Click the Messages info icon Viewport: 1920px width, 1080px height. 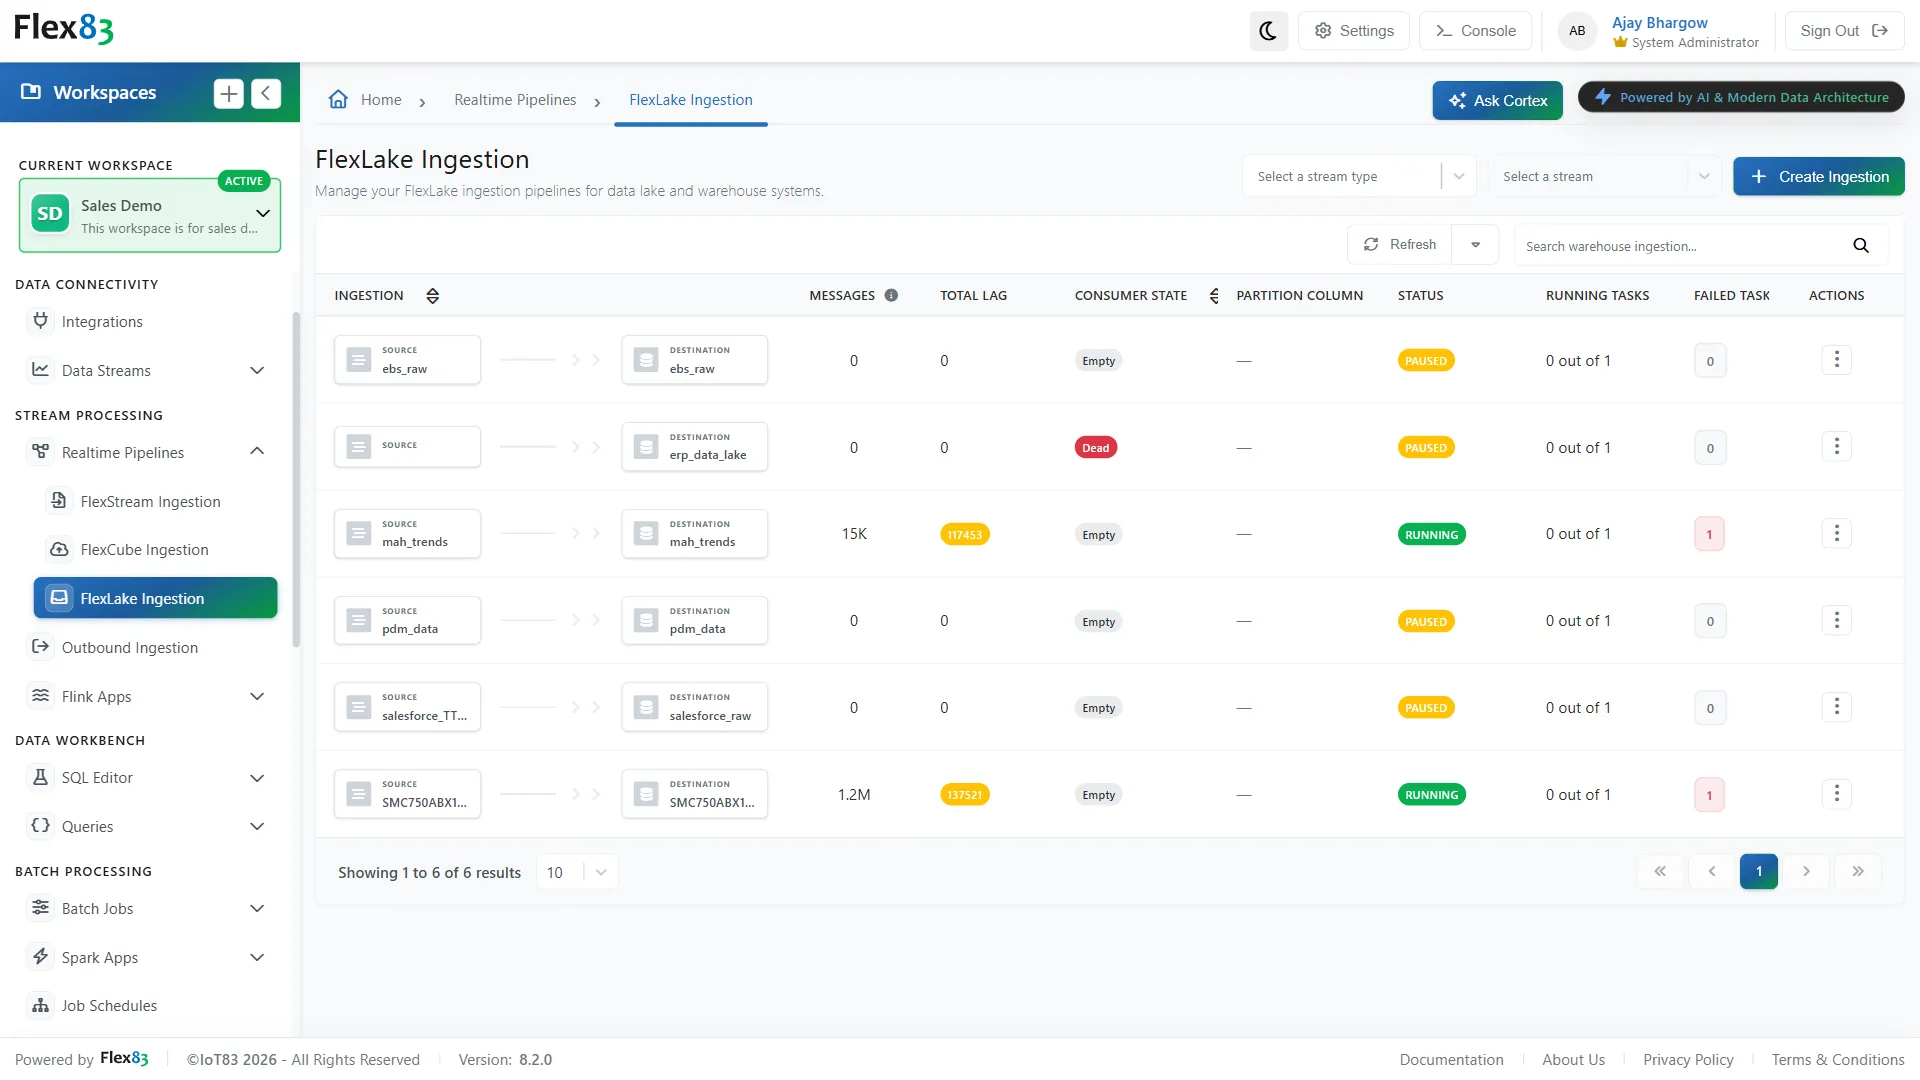(891, 295)
